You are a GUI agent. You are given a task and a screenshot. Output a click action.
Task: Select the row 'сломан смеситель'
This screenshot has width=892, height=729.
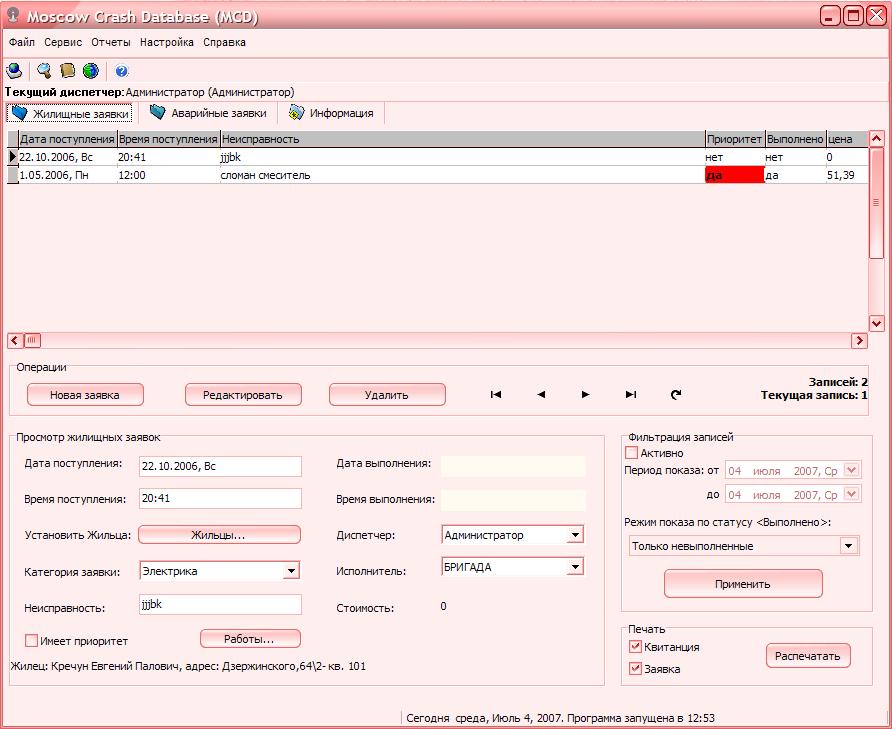[438, 175]
